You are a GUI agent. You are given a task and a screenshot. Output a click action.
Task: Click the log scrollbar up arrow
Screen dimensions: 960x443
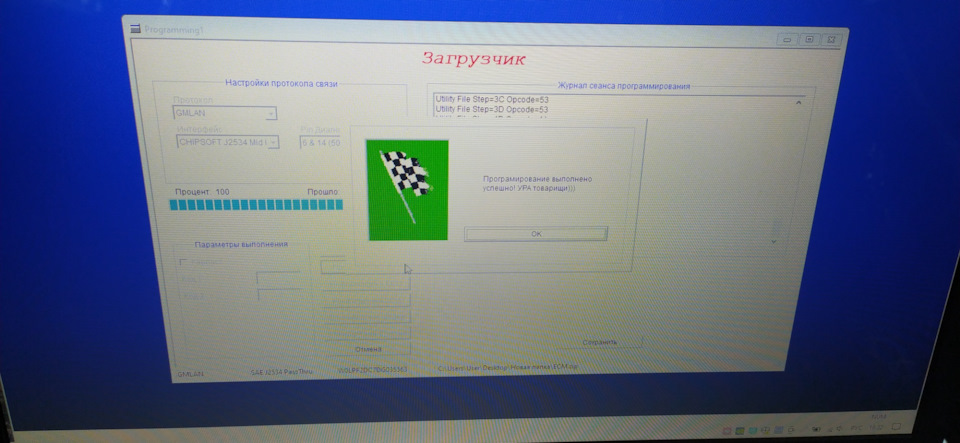pyautogui.click(x=798, y=103)
